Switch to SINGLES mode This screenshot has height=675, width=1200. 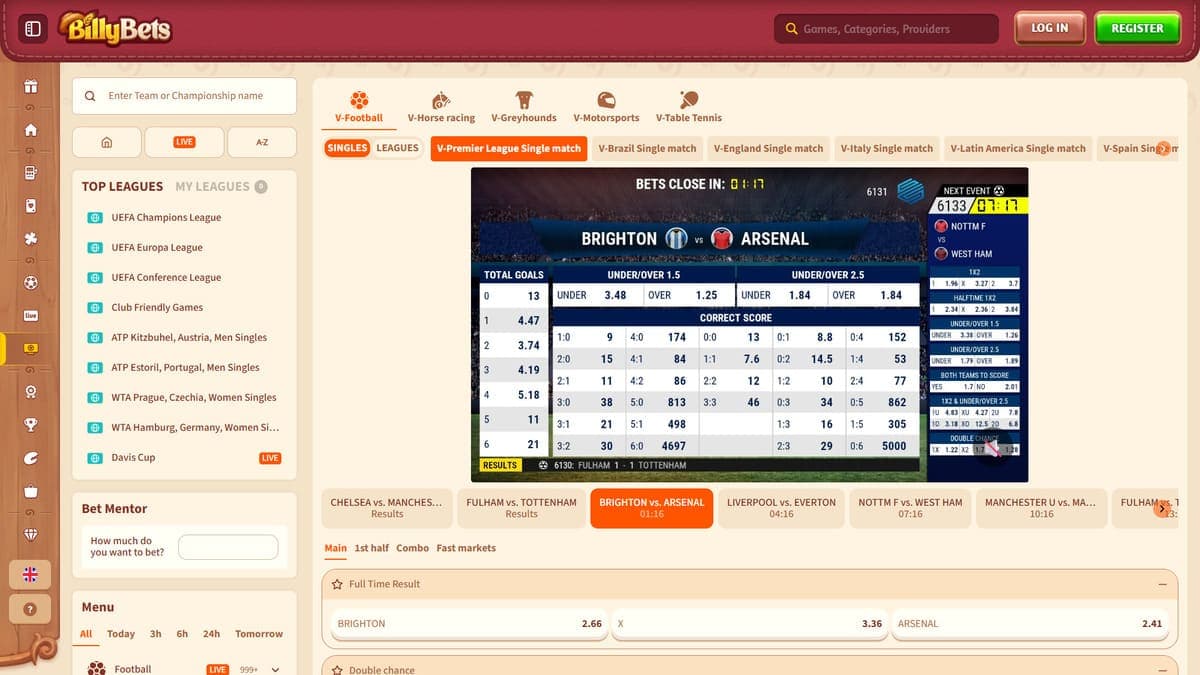click(347, 148)
